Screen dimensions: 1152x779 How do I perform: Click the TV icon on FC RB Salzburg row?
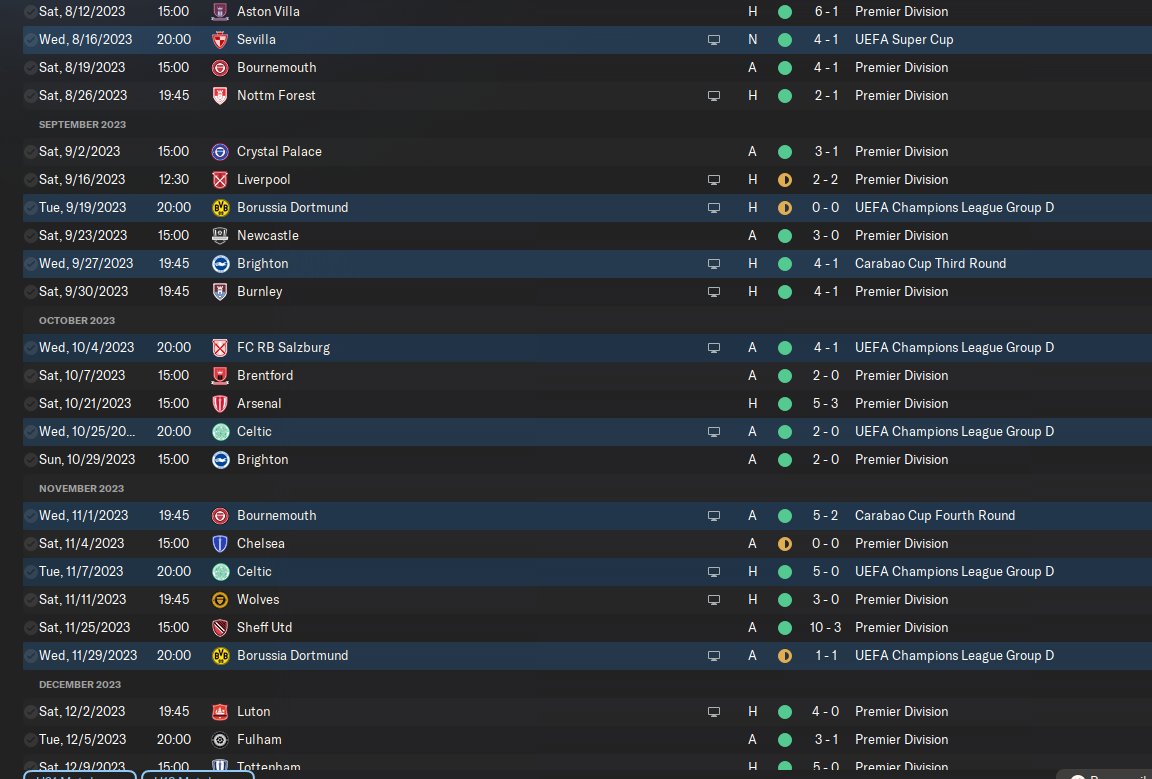713,348
